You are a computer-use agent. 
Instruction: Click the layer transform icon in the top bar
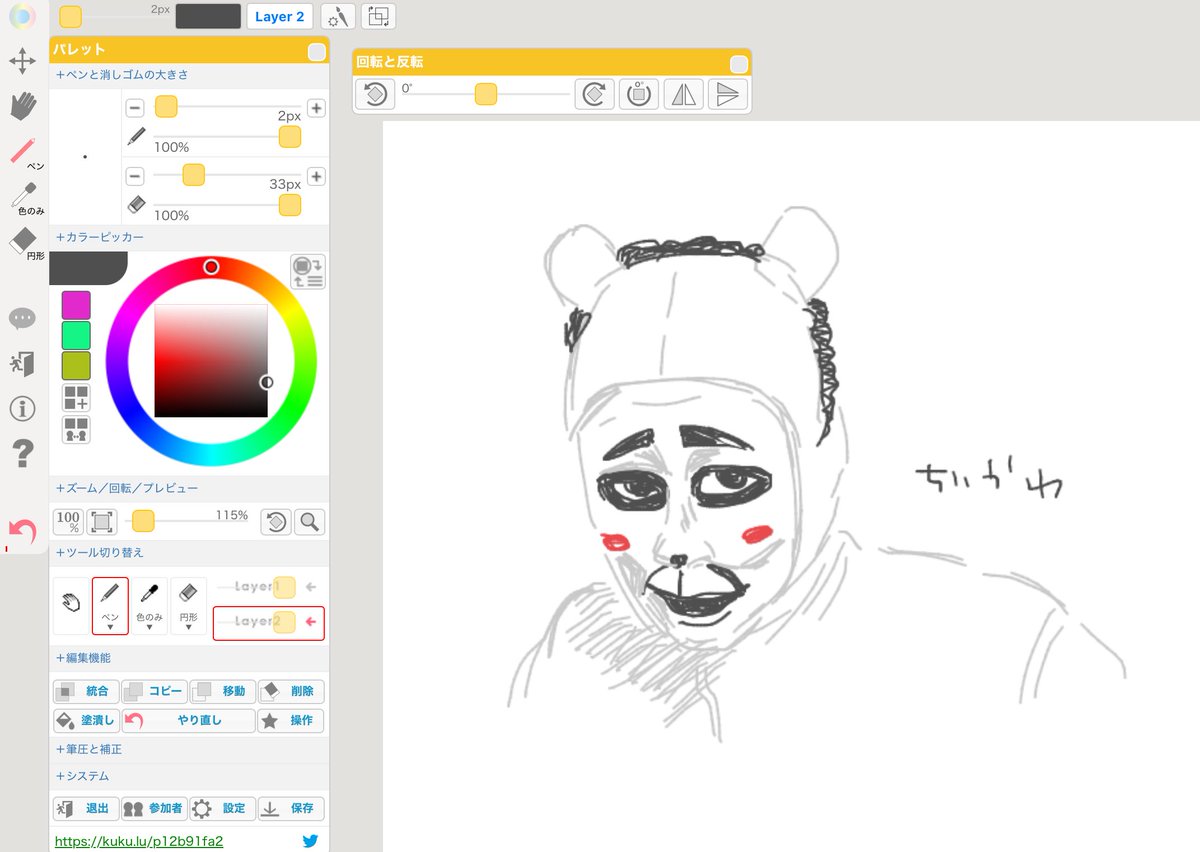tap(378, 16)
